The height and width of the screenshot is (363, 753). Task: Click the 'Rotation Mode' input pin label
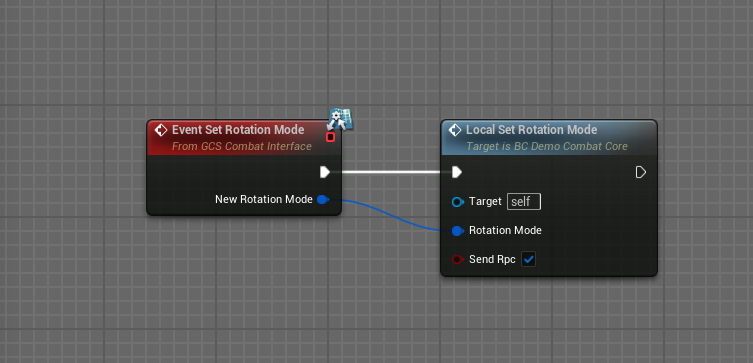505,230
